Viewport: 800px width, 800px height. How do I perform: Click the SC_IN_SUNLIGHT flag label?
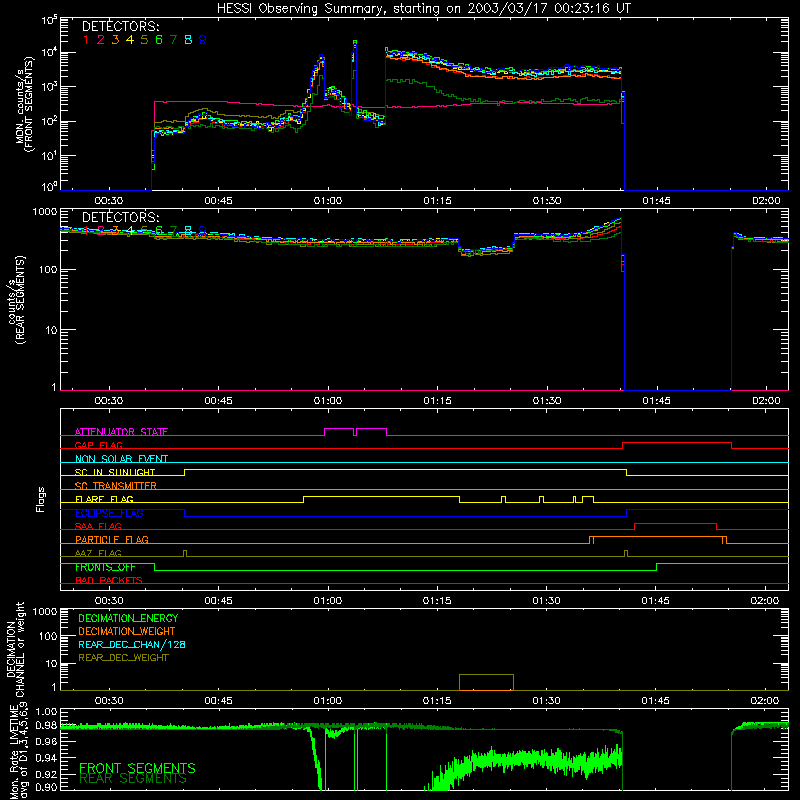pyautogui.click(x=115, y=472)
